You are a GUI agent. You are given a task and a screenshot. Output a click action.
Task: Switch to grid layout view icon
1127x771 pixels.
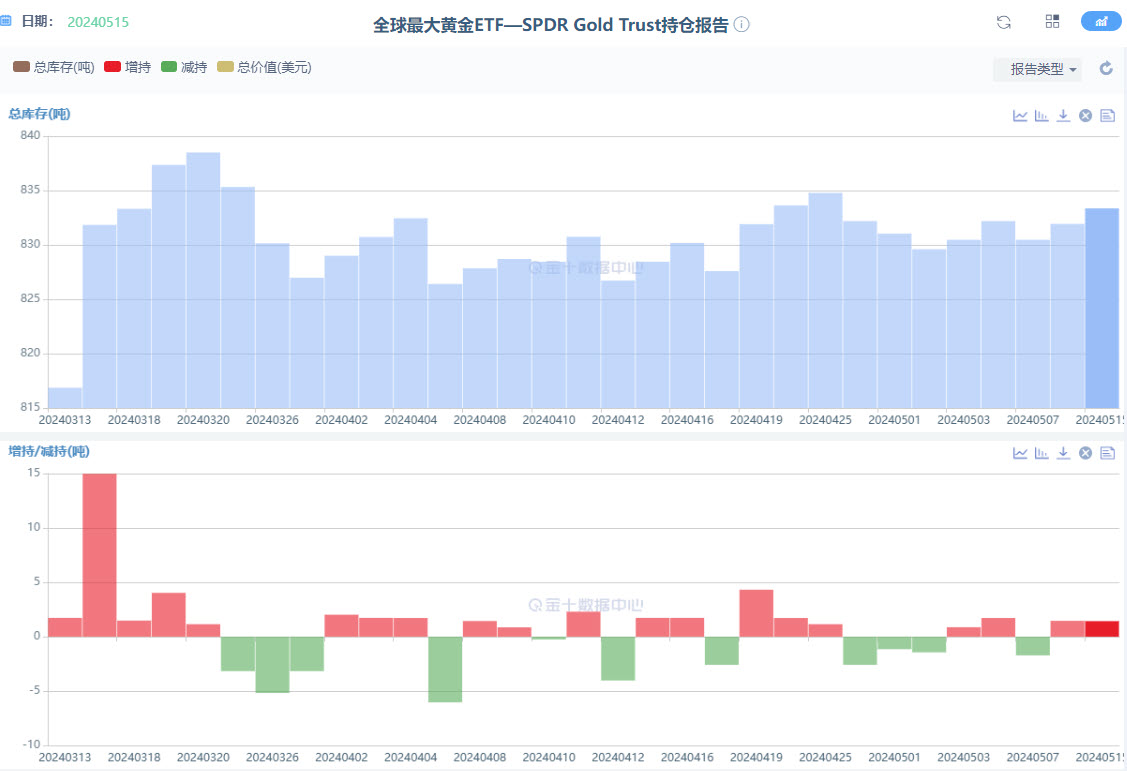[x=1052, y=22]
